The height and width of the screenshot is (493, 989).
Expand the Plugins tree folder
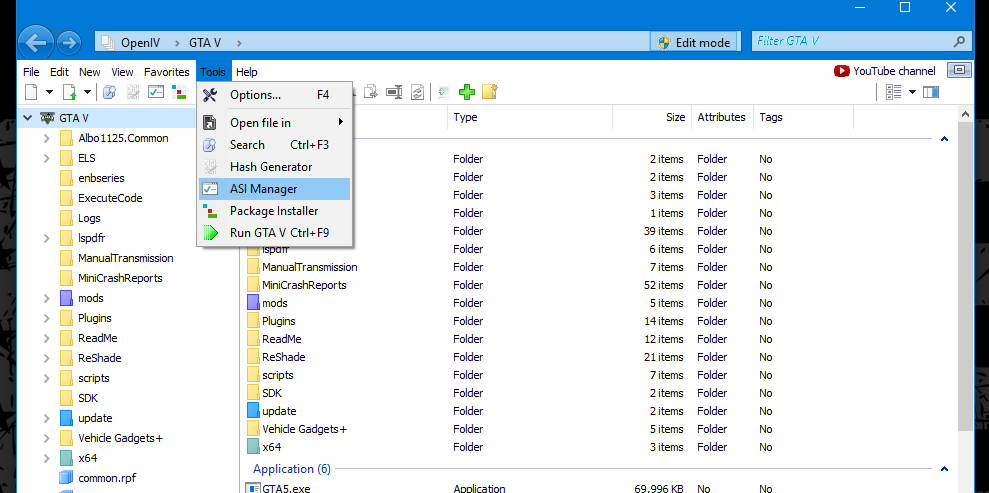click(46, 318)
